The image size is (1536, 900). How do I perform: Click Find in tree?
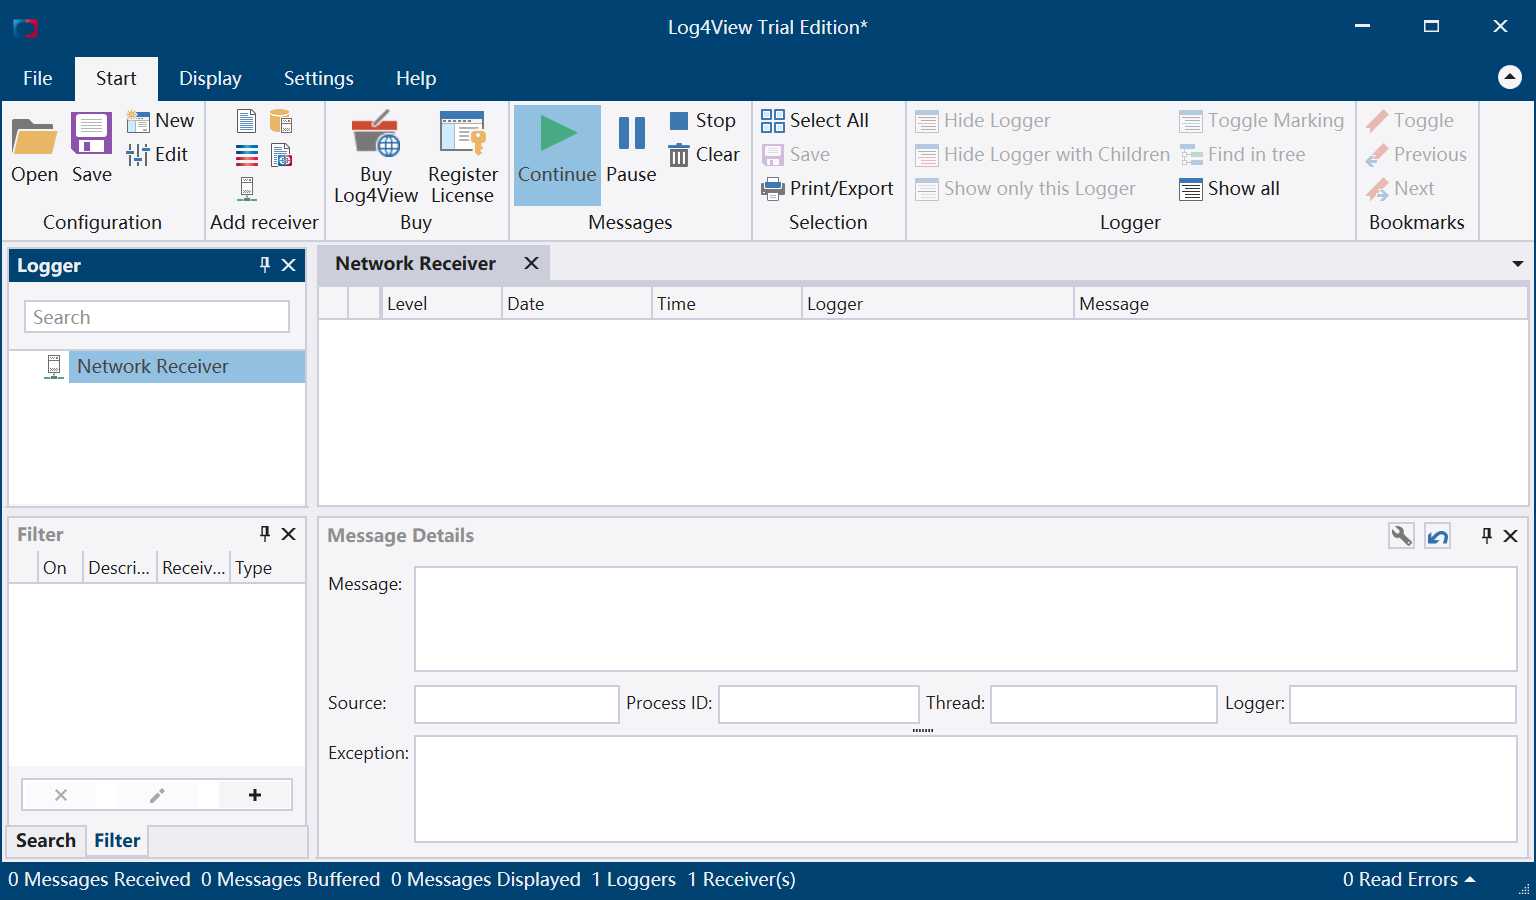1242,155
